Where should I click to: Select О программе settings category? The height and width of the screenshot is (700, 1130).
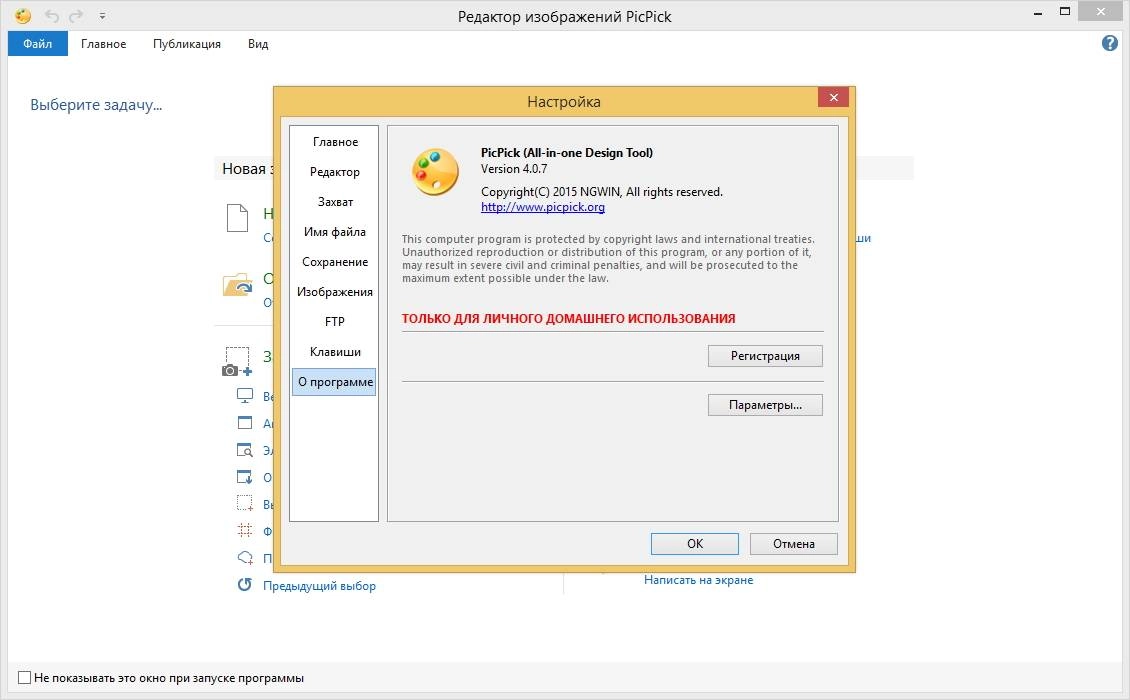334,382
